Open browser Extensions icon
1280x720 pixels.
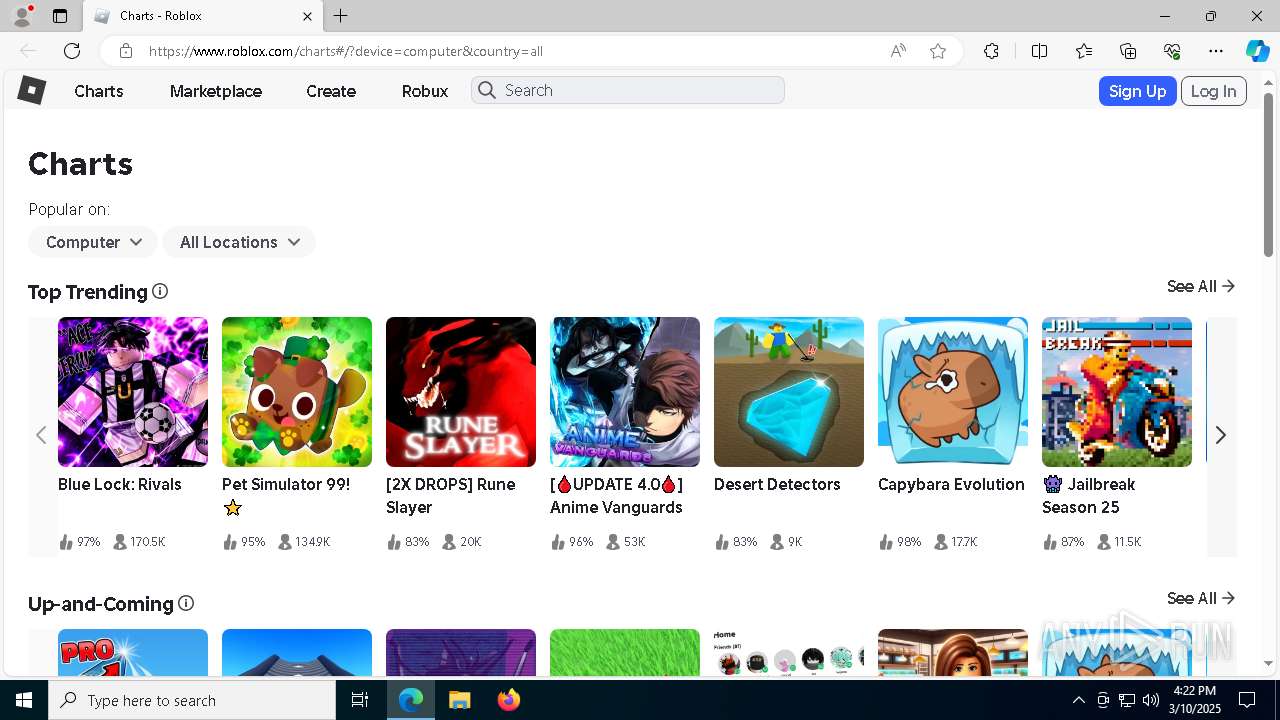click(991, 51)
